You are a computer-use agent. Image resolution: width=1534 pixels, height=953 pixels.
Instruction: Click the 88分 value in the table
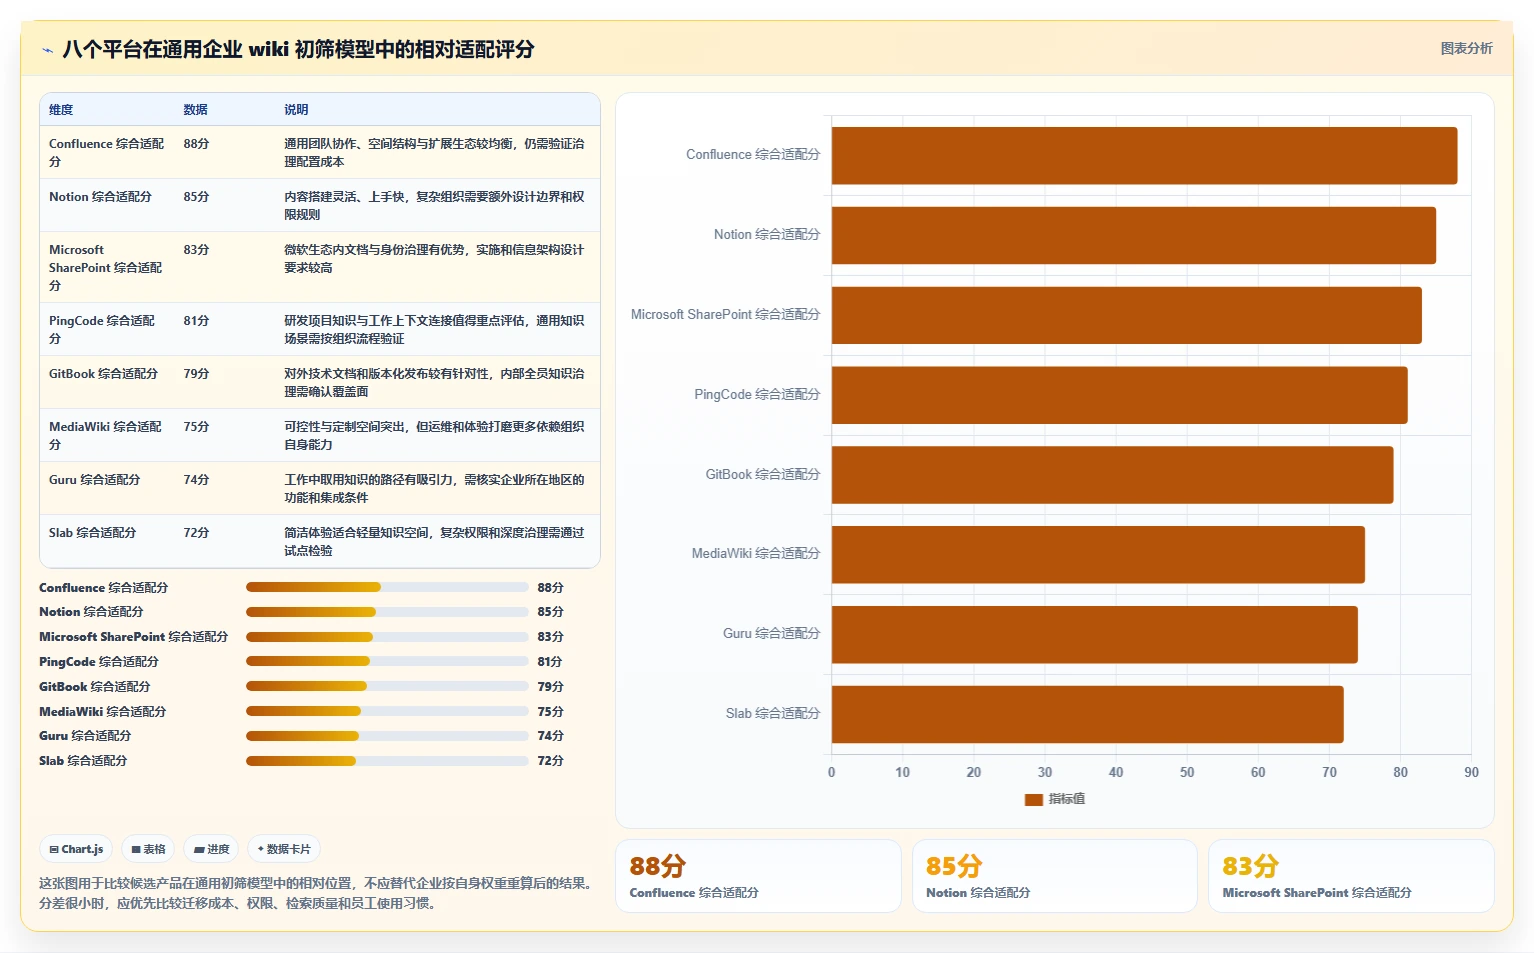(196, 144)
